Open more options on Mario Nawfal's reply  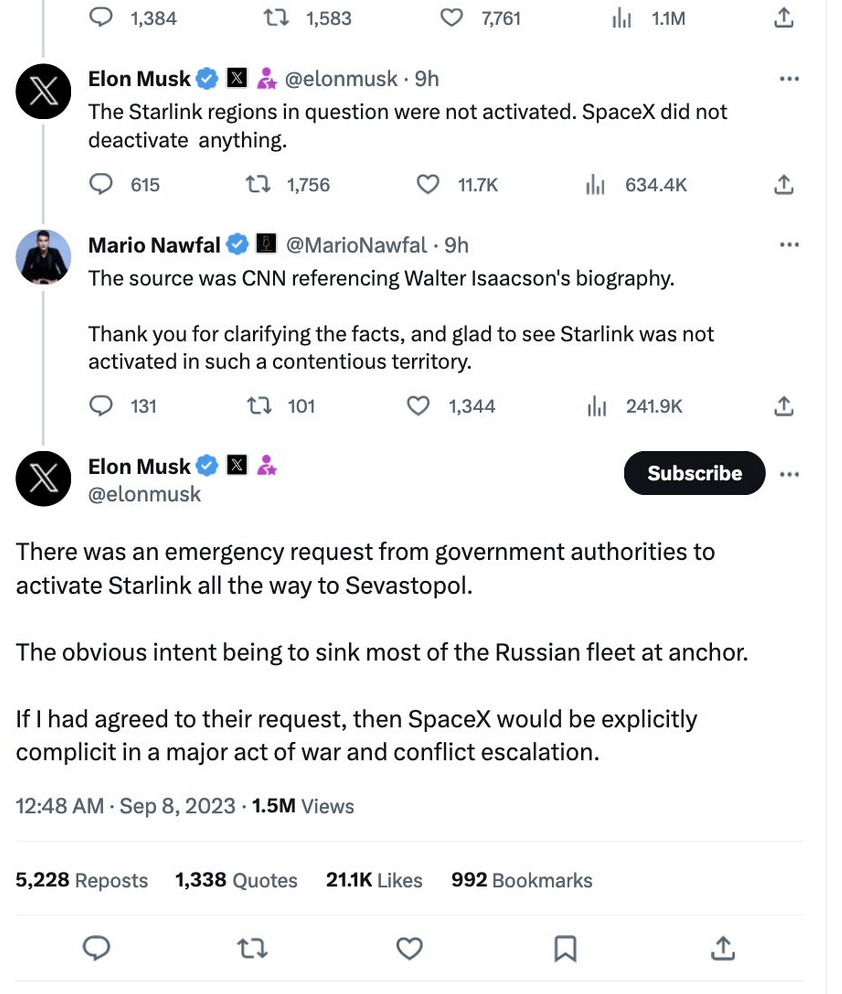[x=789, y=244]
